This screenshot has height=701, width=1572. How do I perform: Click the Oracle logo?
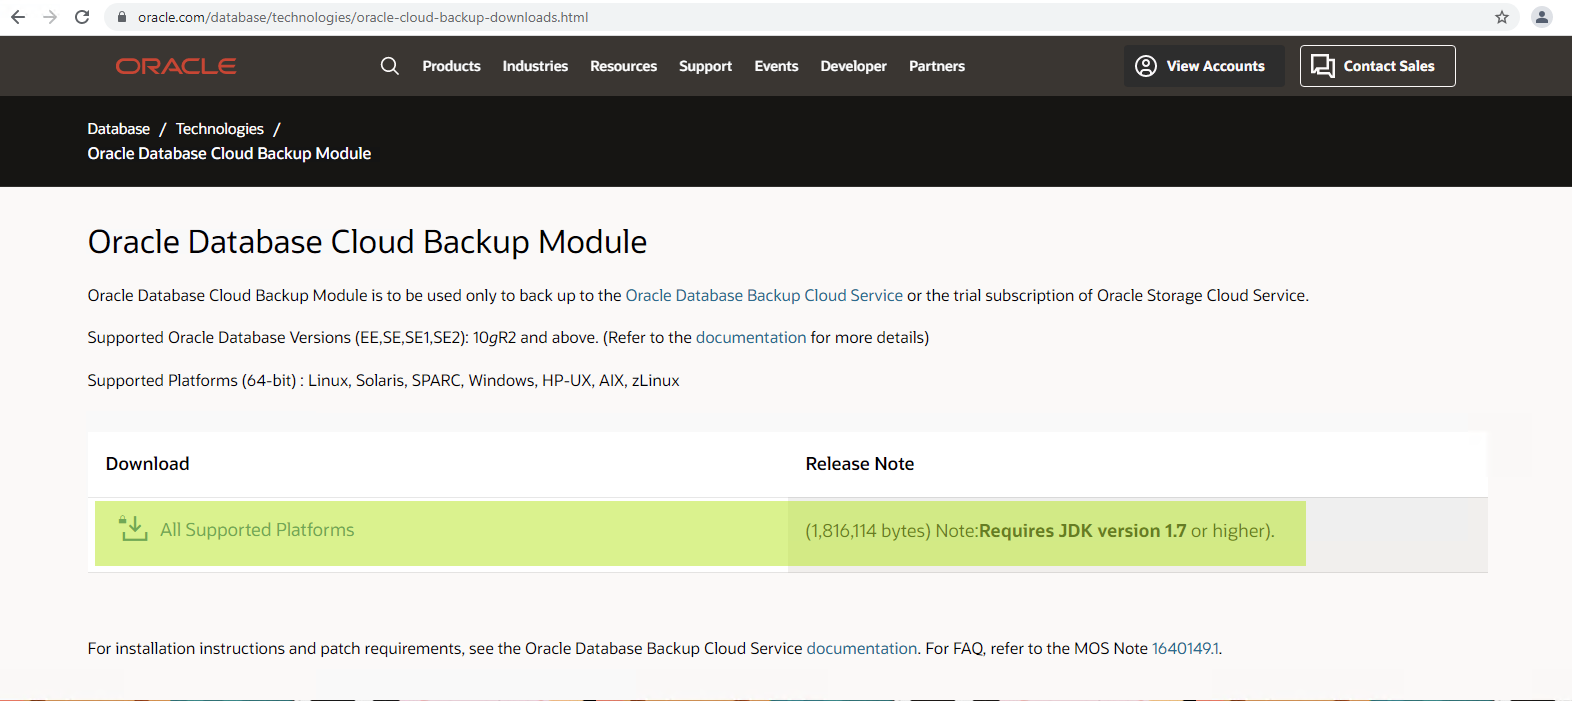176,66
